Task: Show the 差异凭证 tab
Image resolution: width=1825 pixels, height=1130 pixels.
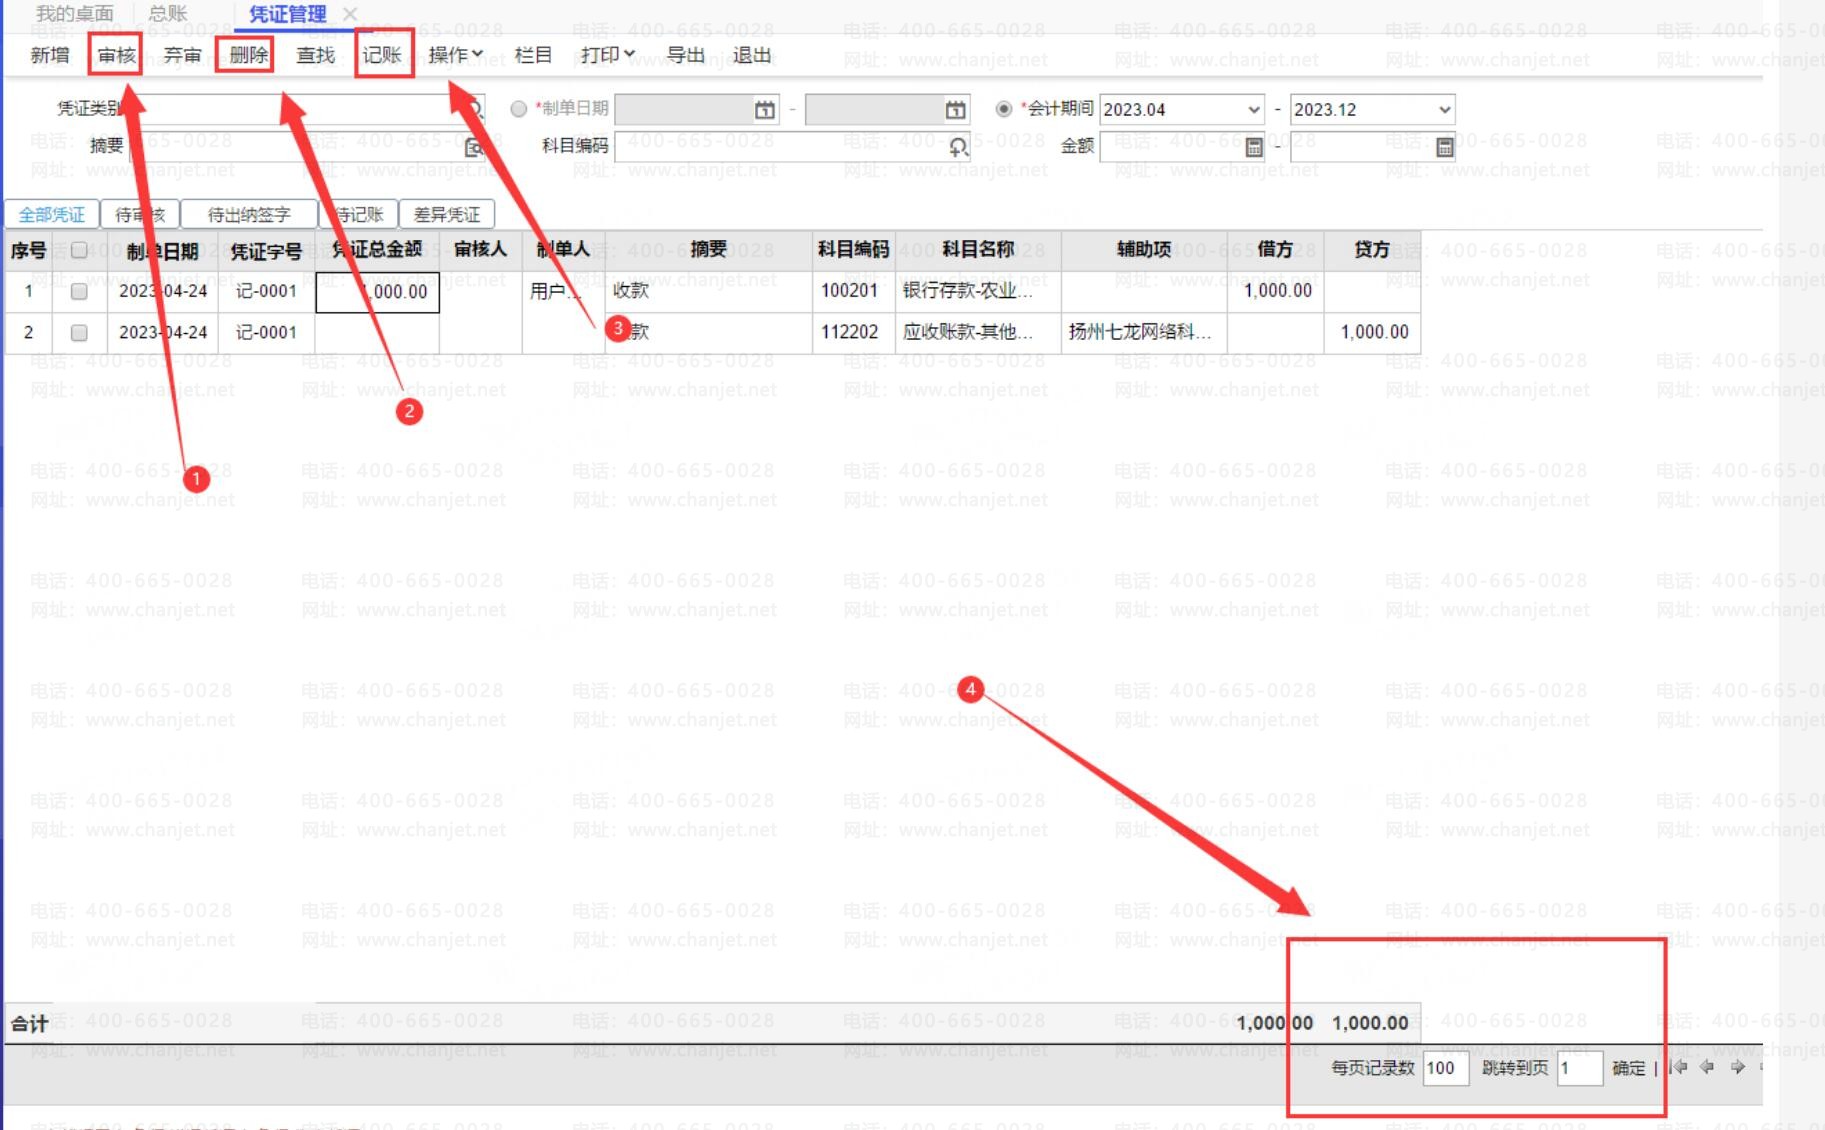Action: click(447, 214)
